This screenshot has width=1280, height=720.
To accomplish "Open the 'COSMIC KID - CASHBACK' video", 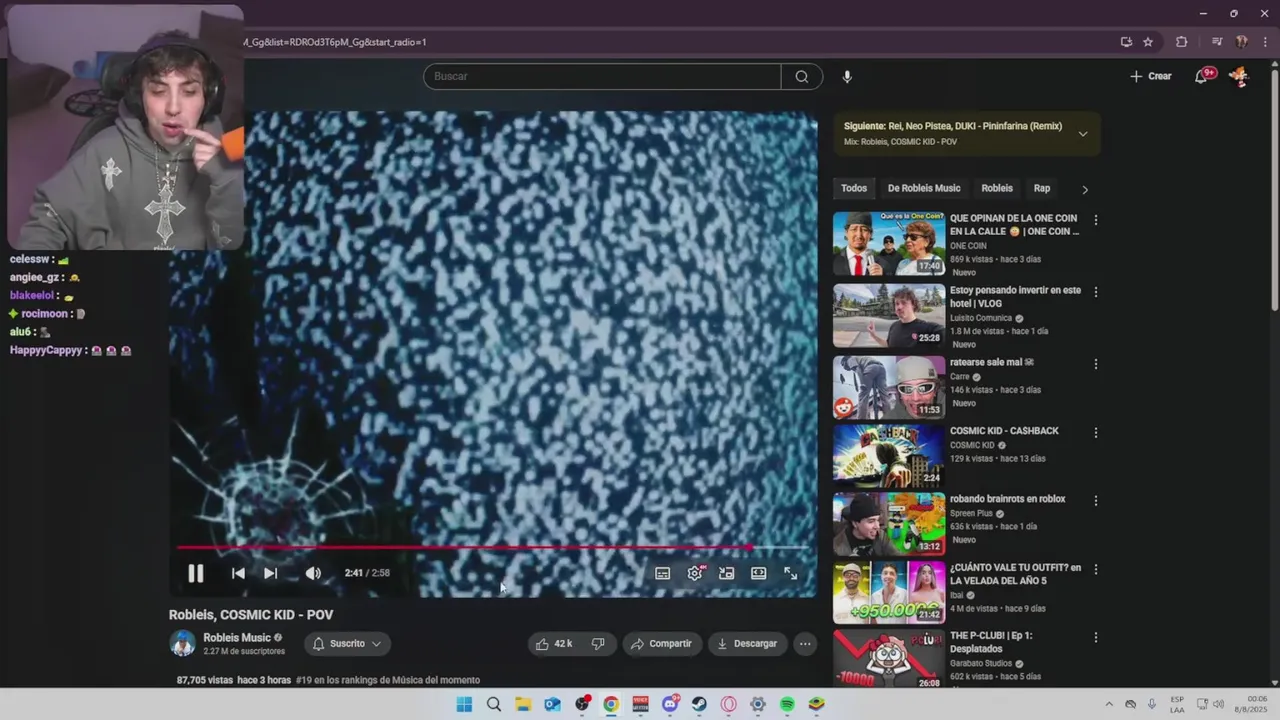I will pos(889,456).
